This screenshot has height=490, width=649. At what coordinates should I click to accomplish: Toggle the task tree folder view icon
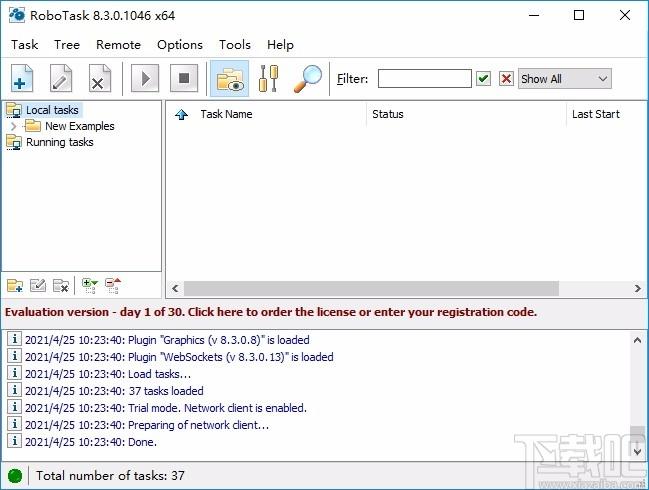tap(230, 78)
